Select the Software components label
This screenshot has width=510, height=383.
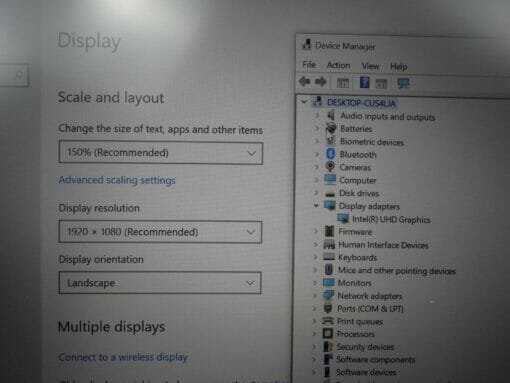pos(375,360)
